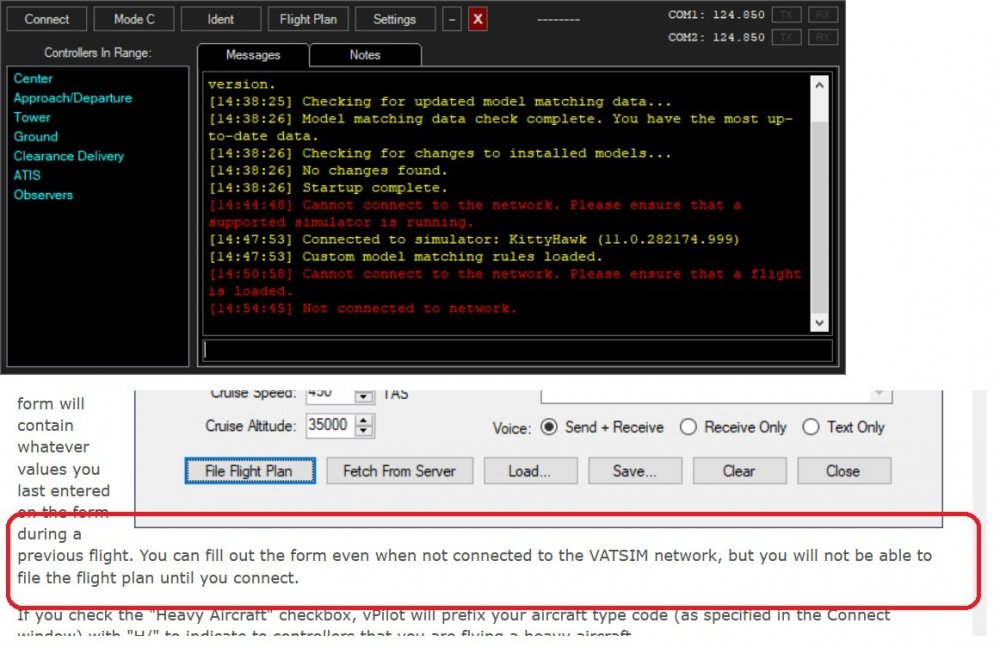Expand the Approach/Departure controllers group

pos(72,98)
